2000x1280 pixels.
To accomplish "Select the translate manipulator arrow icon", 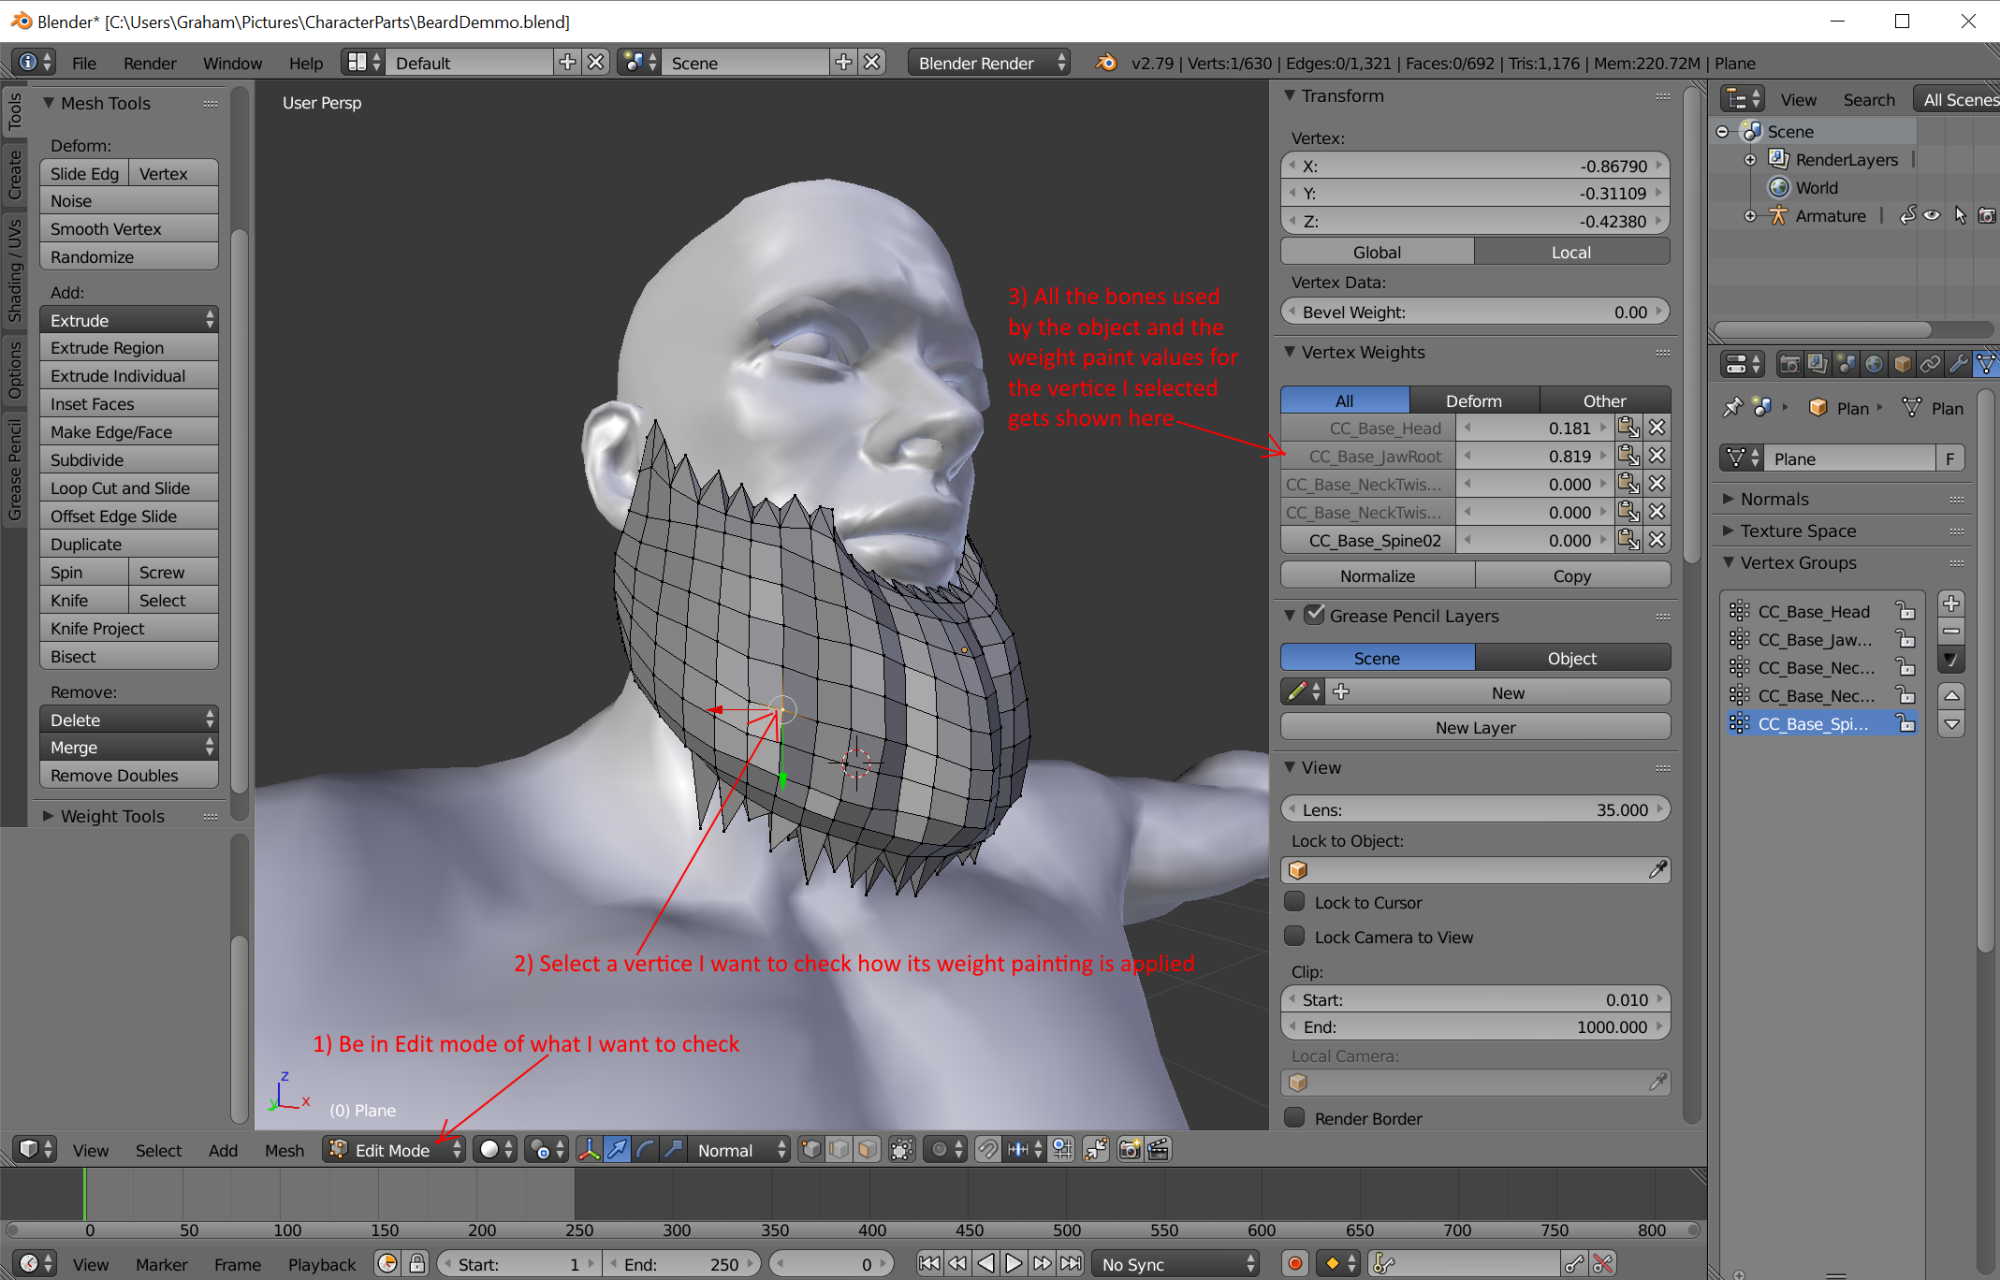I will pyautogui.click(x=617, y=1150).
